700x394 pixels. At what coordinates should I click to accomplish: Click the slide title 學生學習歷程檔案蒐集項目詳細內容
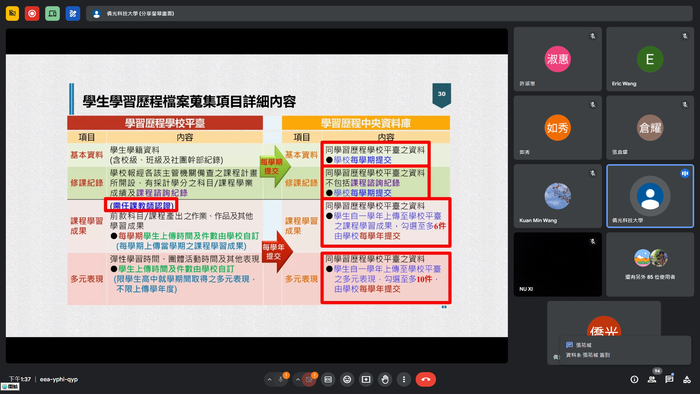(x=189, y=102)
